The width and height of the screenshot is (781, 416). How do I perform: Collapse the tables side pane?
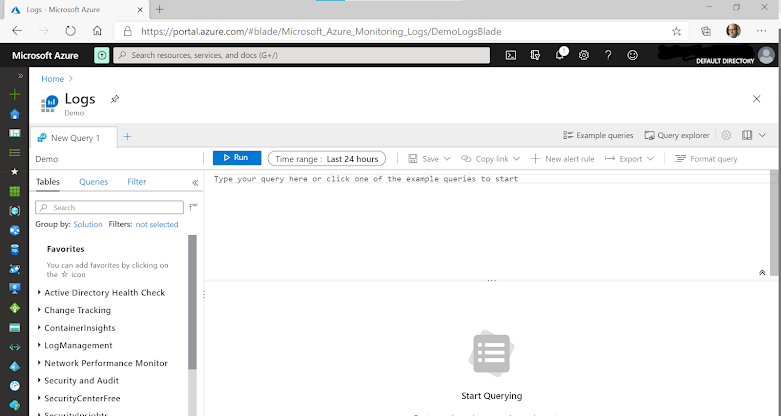click(195, 183)
